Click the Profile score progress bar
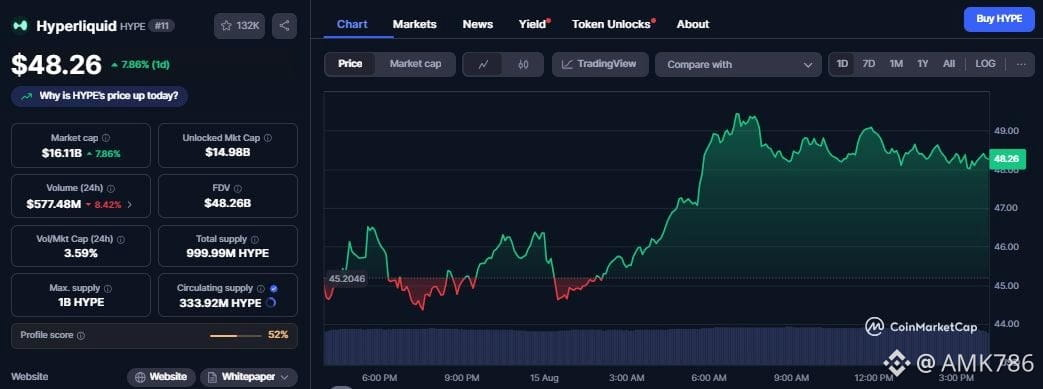Viewport: 1043px width, 389px height. (x=235, y=336)
